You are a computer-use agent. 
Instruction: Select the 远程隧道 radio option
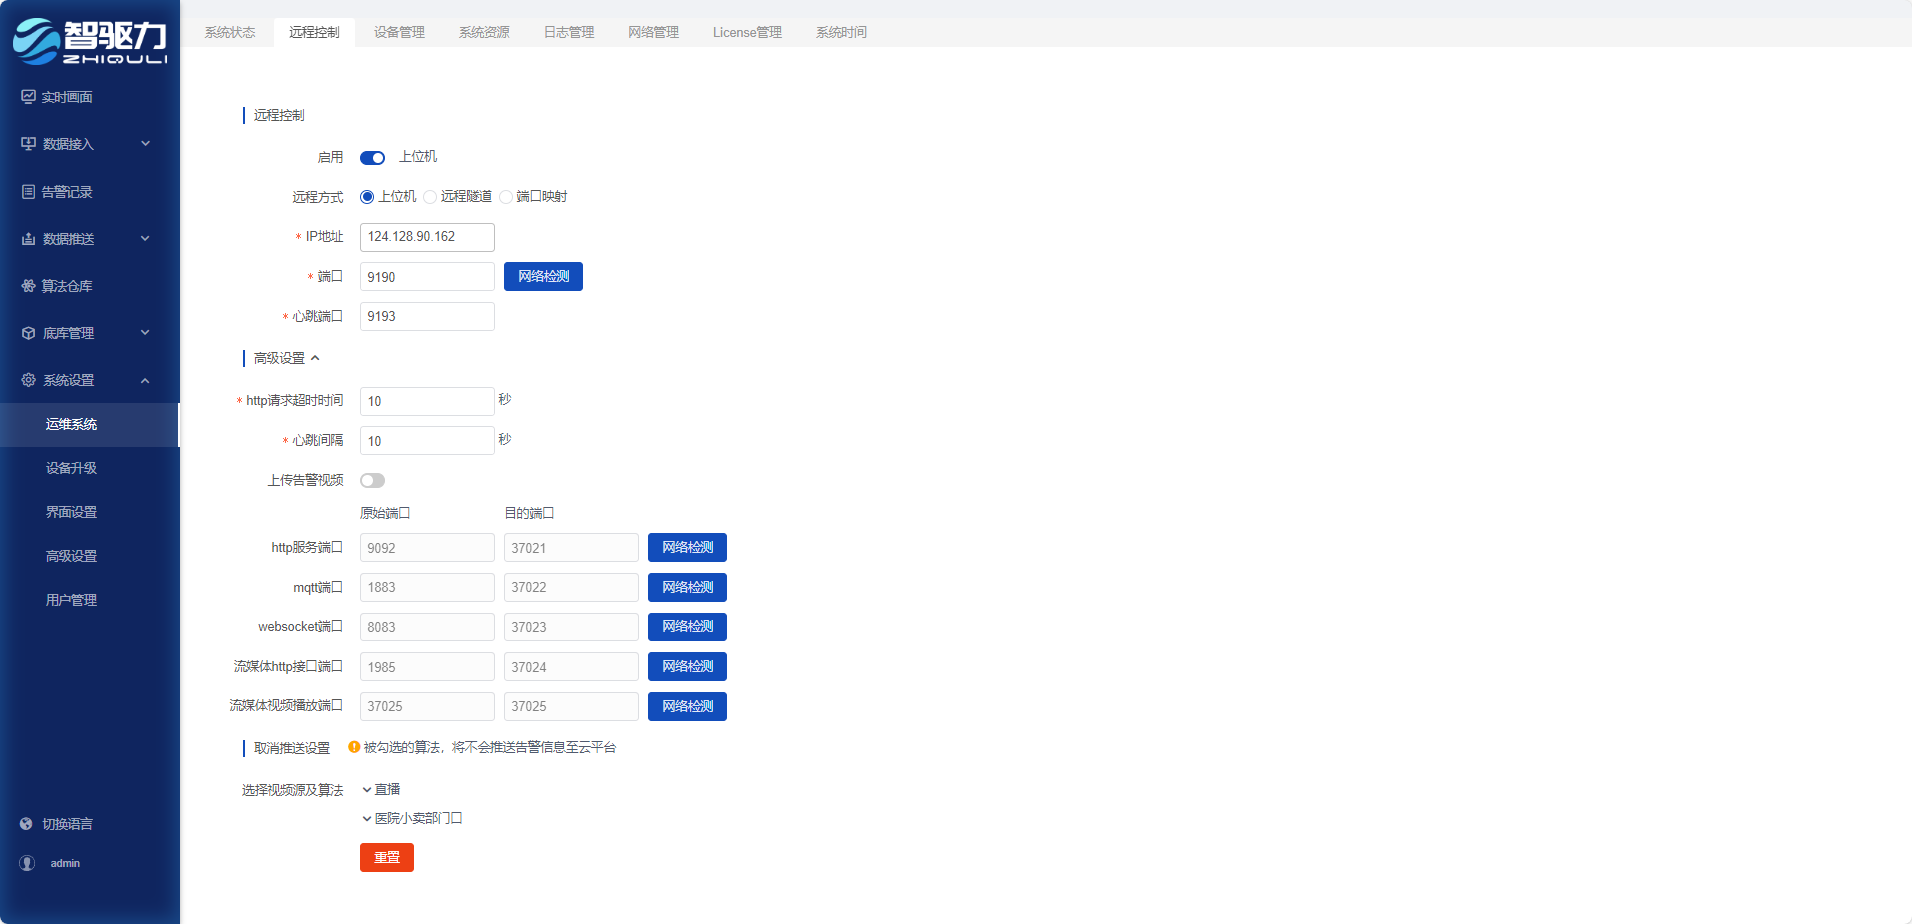pyautogui.click(x=430, y=197)
